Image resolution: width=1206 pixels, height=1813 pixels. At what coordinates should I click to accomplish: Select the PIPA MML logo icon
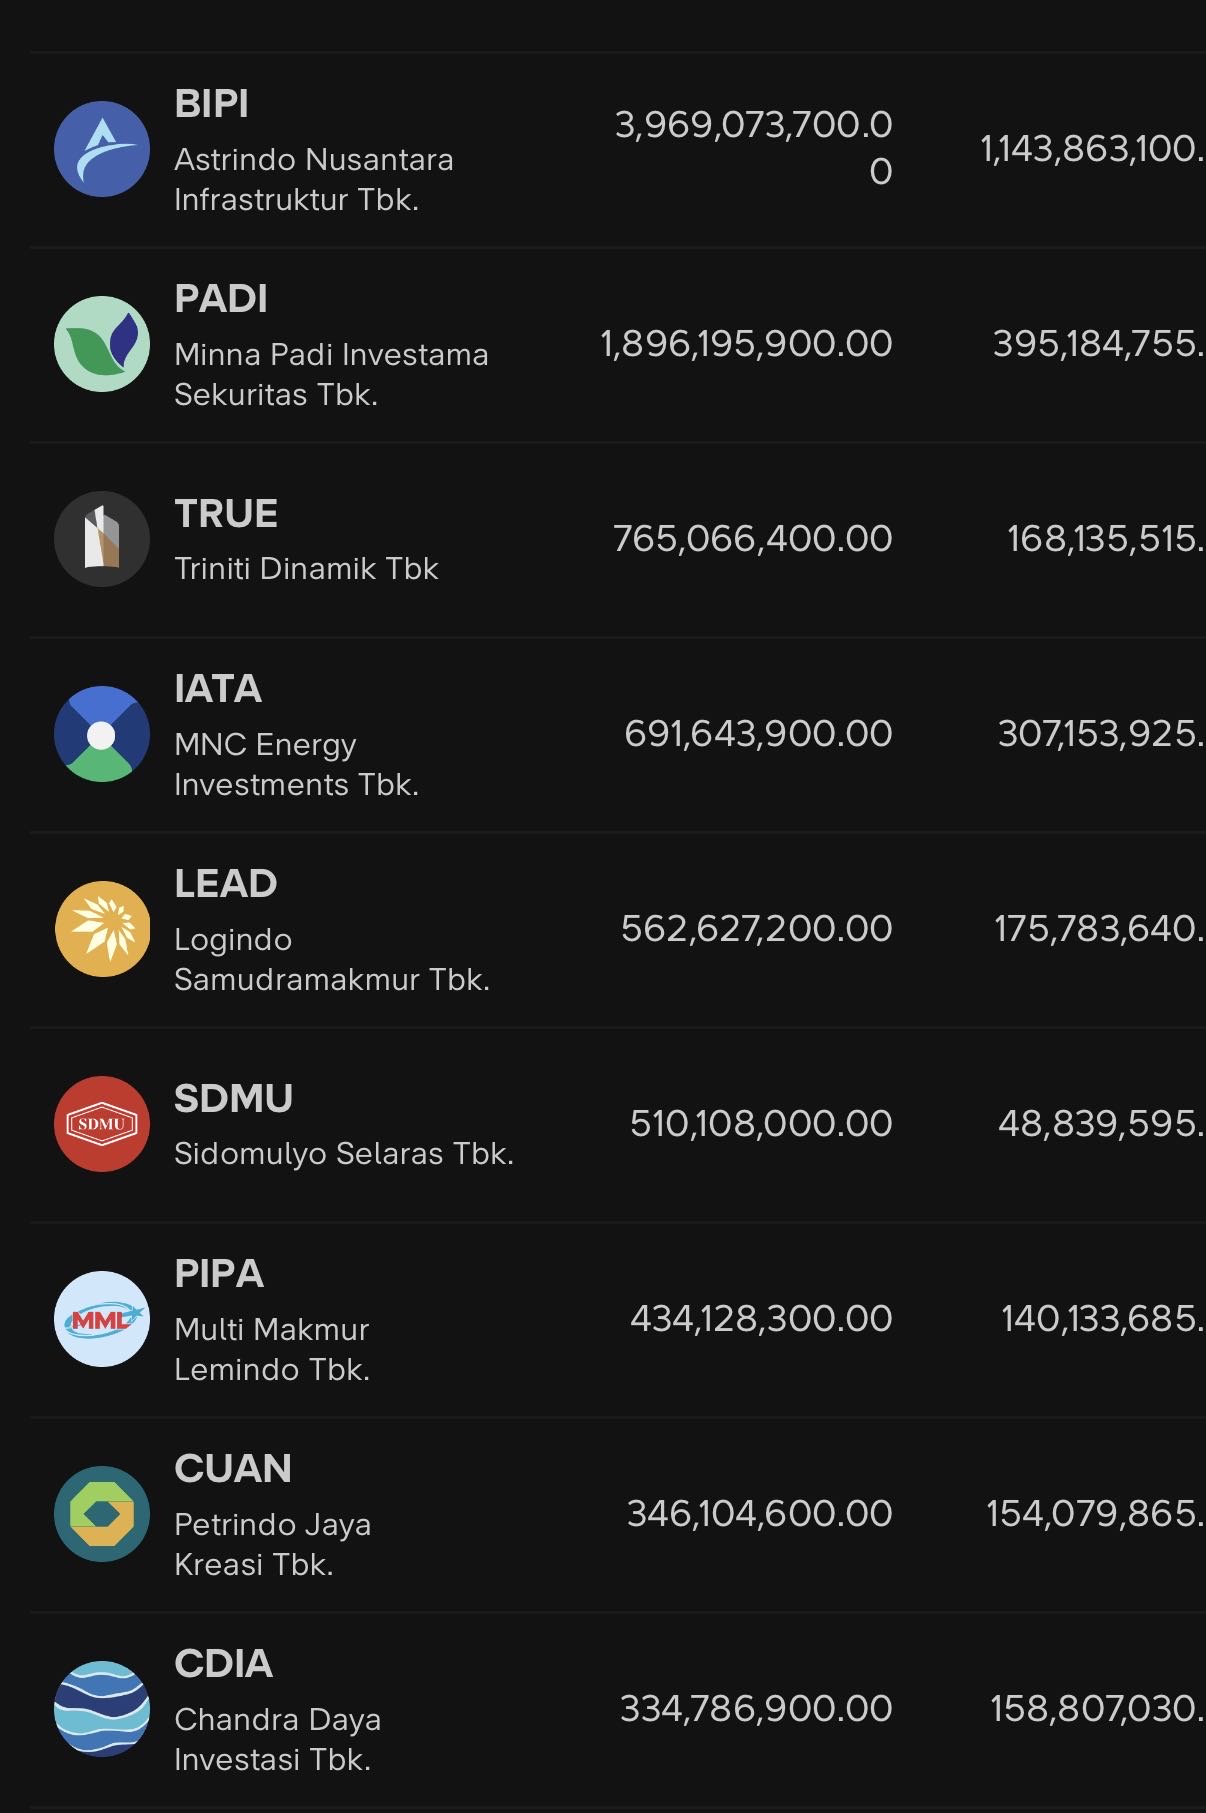(102, 1319)
